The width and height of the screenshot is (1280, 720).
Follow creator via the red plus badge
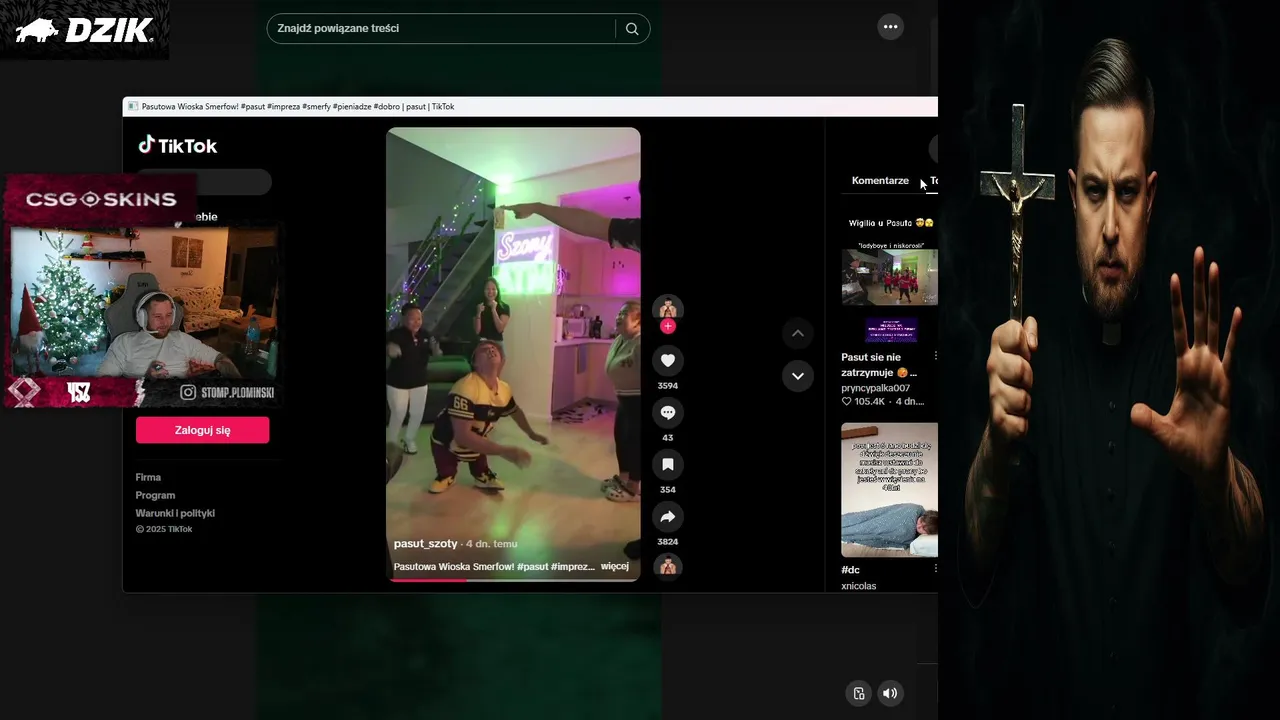coord(668,326)
